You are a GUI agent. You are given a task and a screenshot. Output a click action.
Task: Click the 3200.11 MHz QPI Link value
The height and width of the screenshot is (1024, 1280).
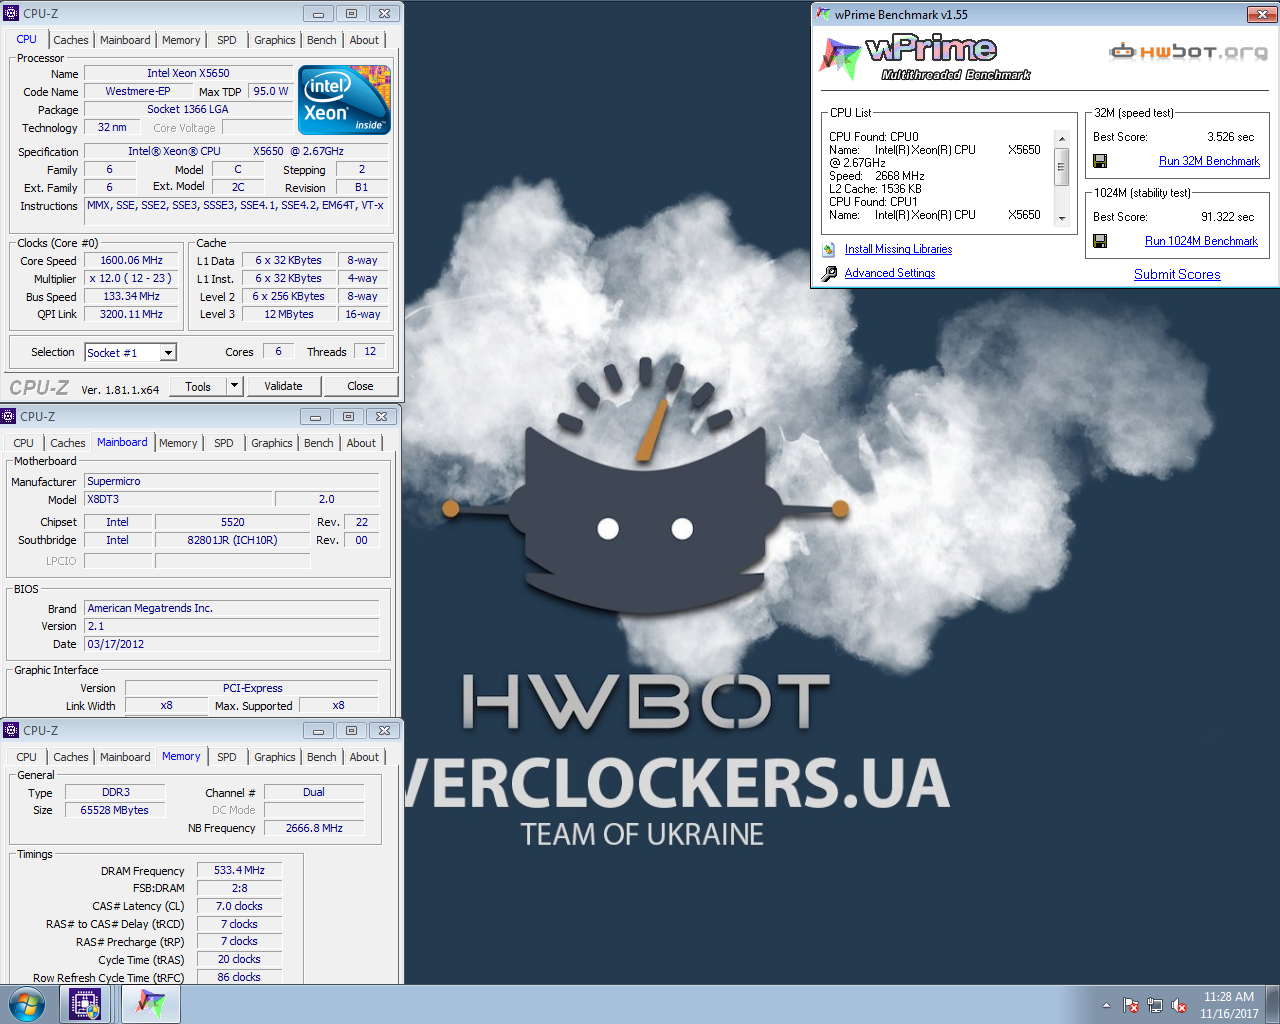pyautogui.click(x=132, y=314)
